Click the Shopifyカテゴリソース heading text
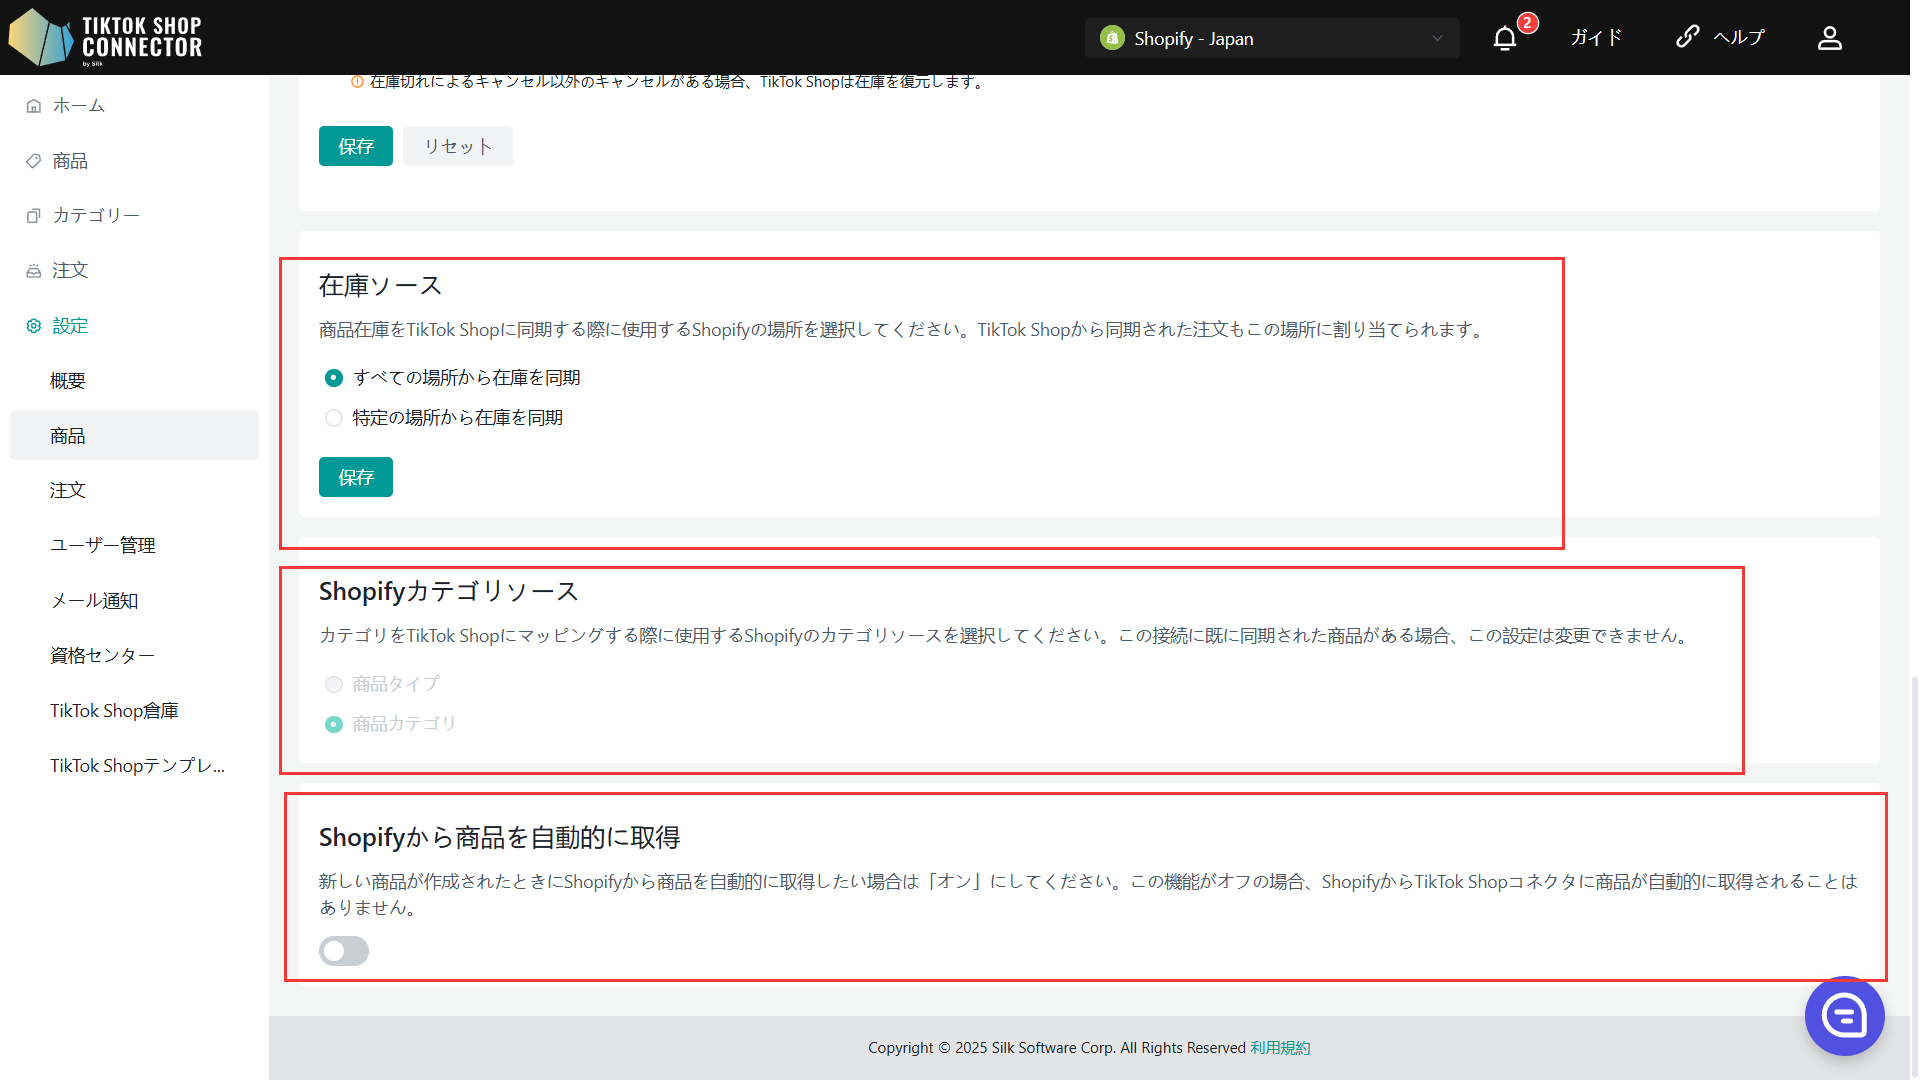Viewport: 1920px width, 1080px height. [x=448, y=592]
